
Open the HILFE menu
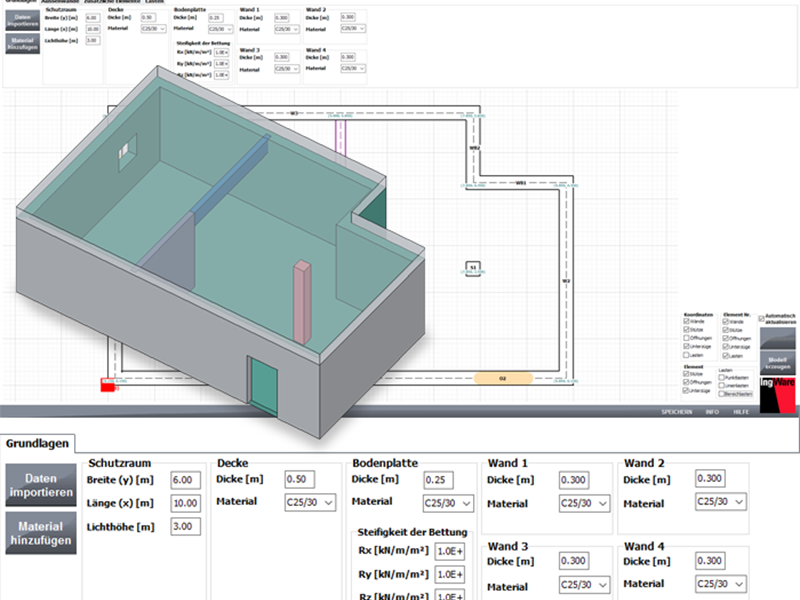point(741,412)
